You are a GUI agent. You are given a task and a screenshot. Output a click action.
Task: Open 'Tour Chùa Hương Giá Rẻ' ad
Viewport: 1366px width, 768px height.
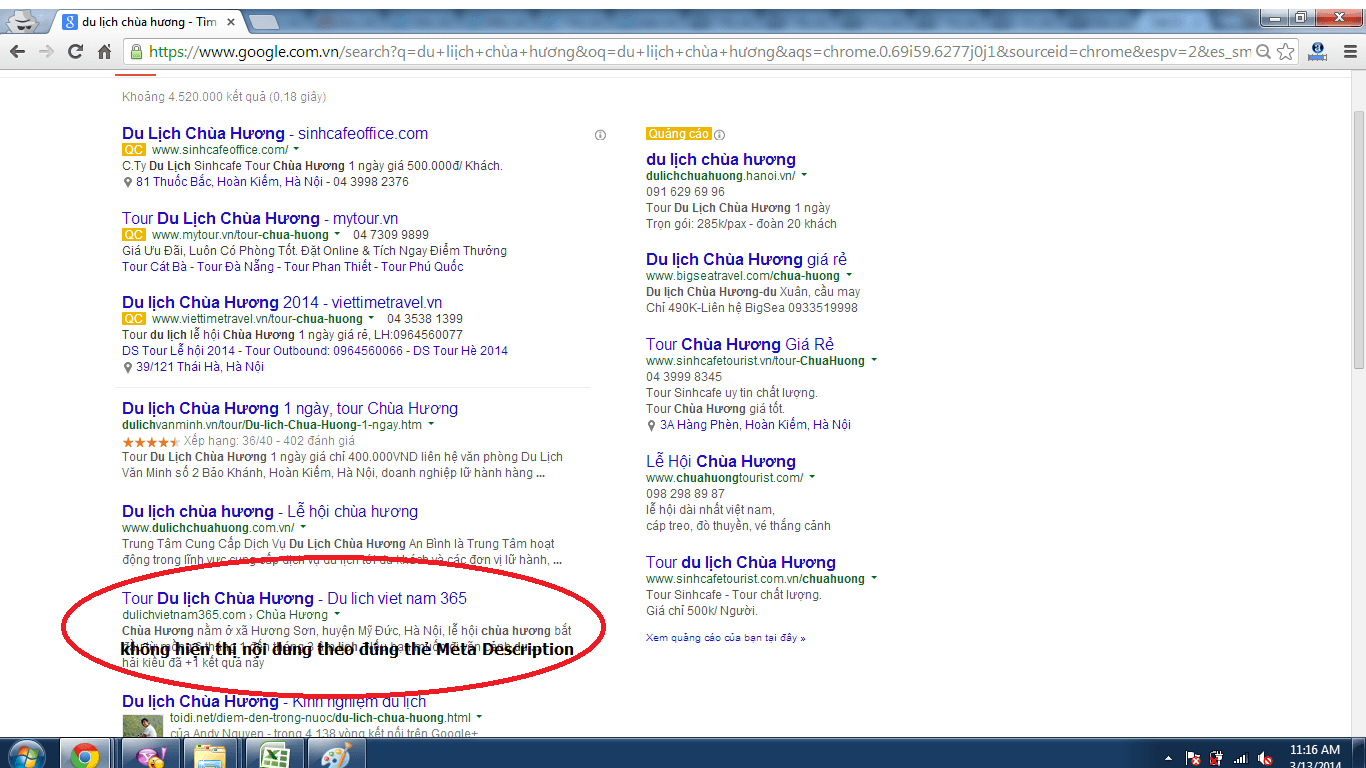point(740,344)
